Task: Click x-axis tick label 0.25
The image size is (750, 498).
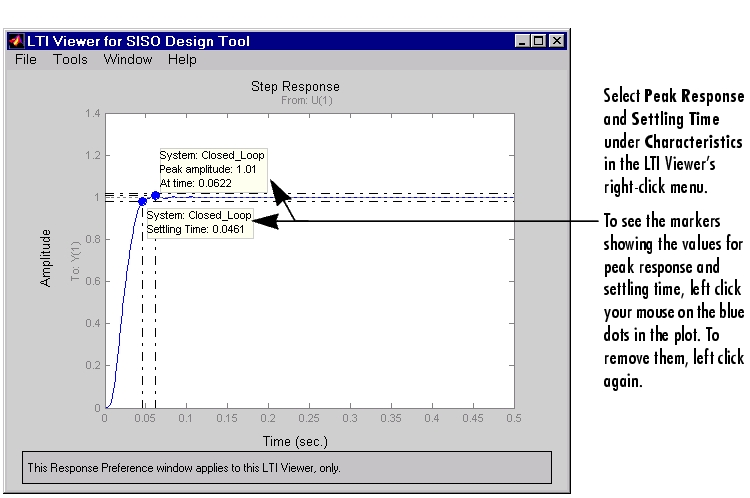Action: pyautogui.click(x=309, y=418)
